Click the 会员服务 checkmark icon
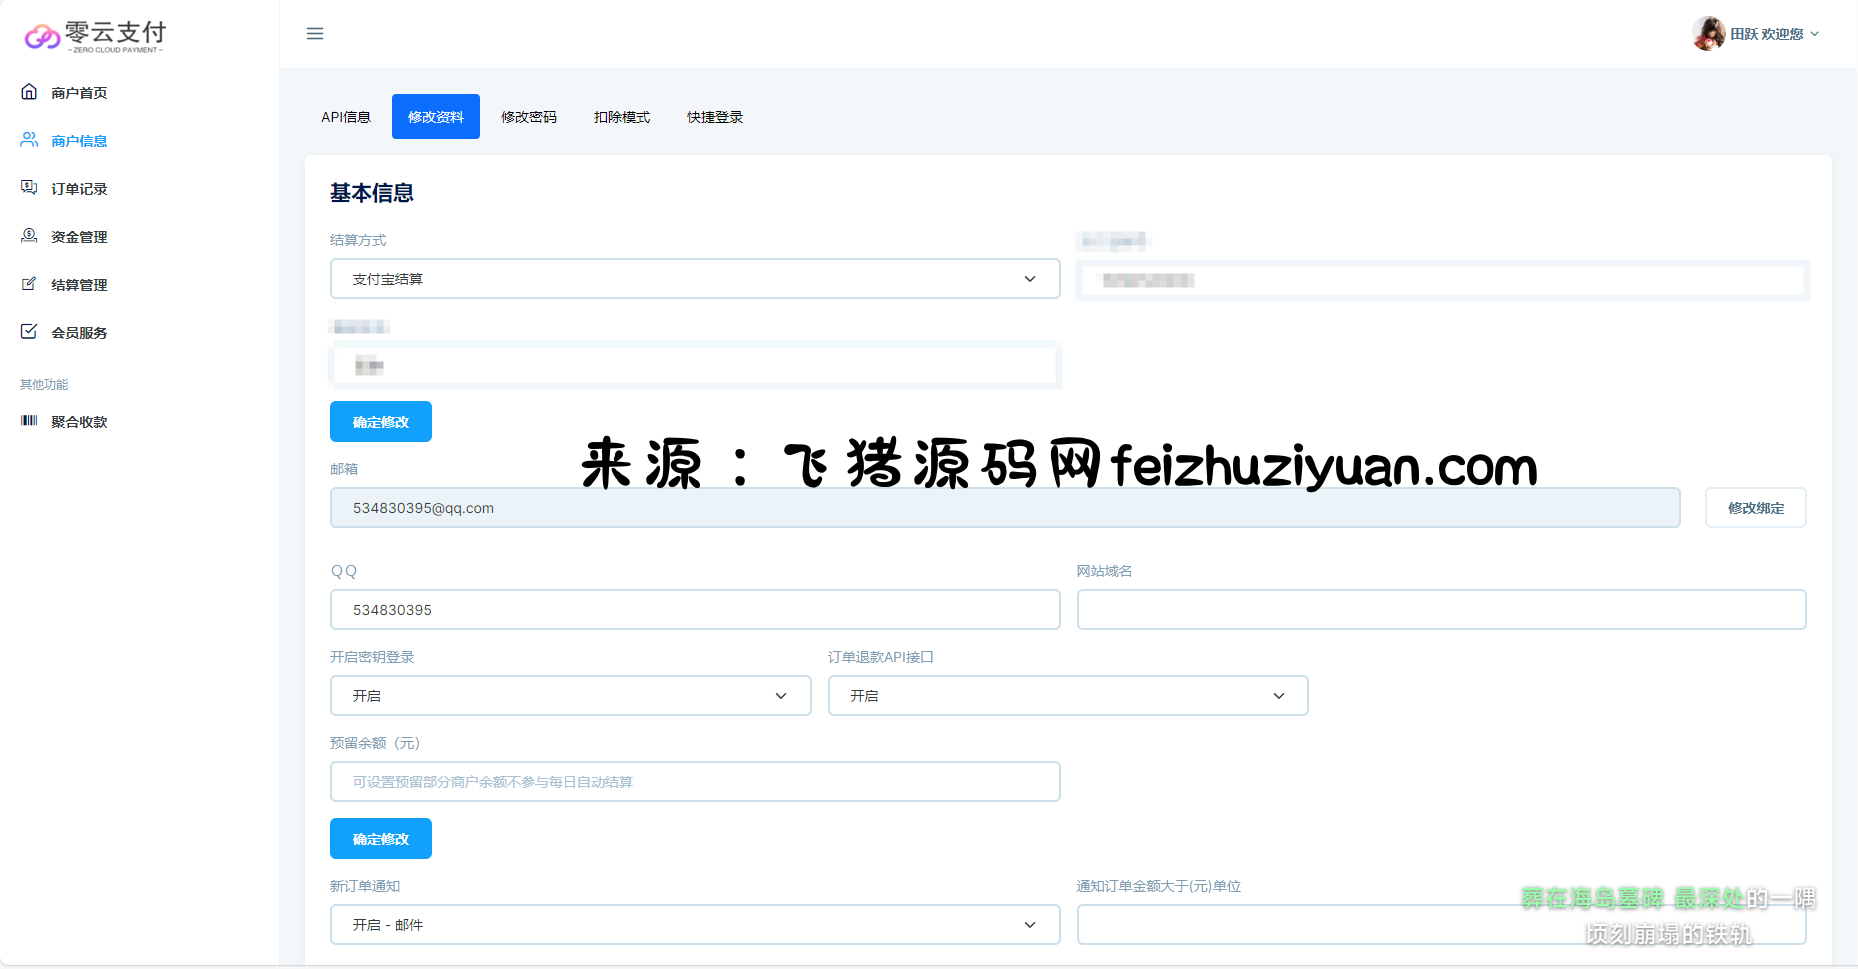 [x=29, y=332]
